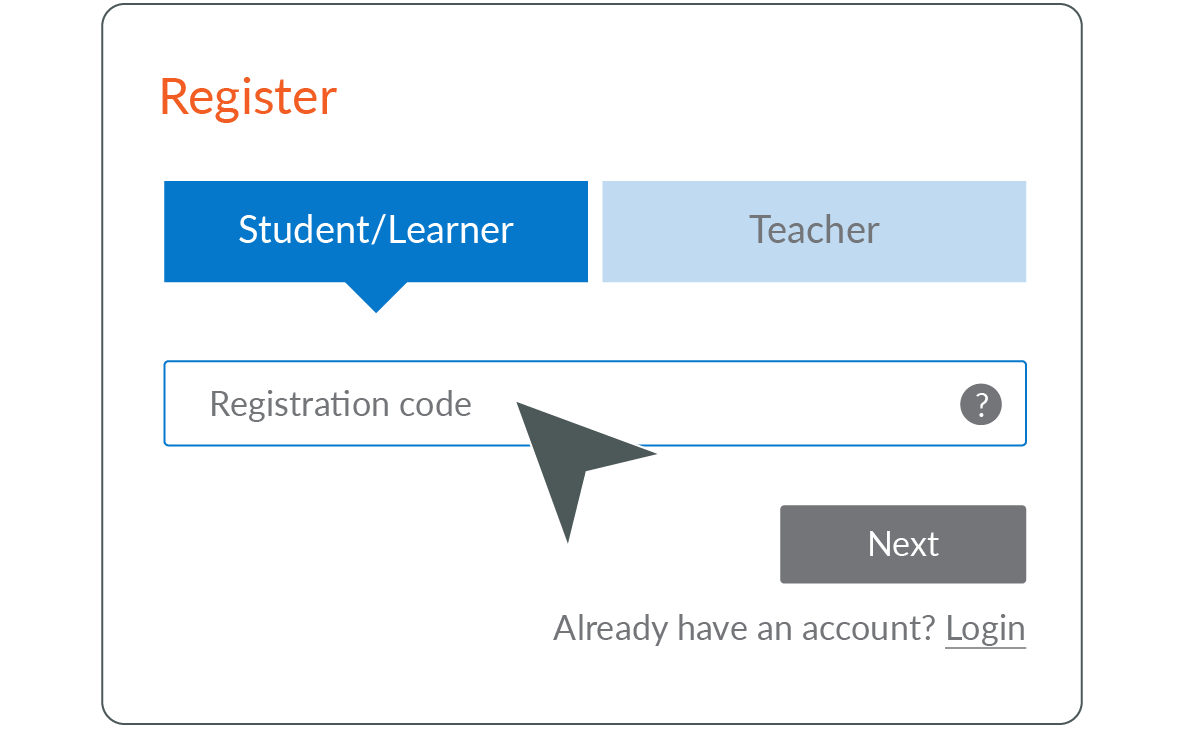Switch to the Teacher tab
This screenshot has width=1184, height=730.
[814, 231]
